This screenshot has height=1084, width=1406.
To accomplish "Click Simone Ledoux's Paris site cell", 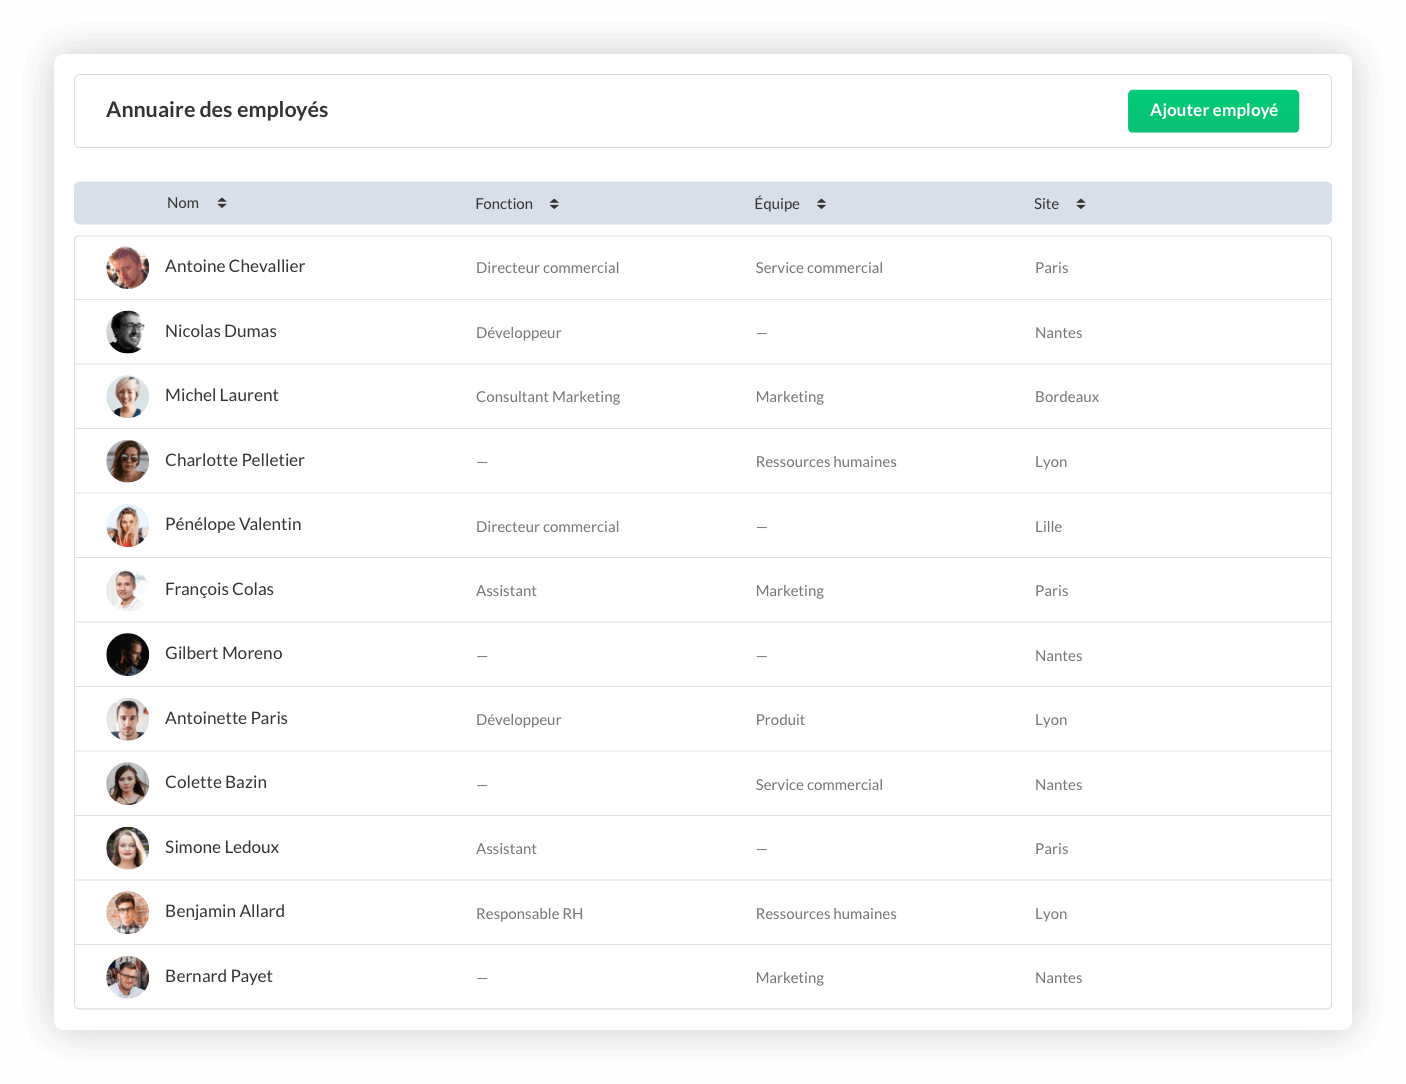I will click(x=1052, y=849).
